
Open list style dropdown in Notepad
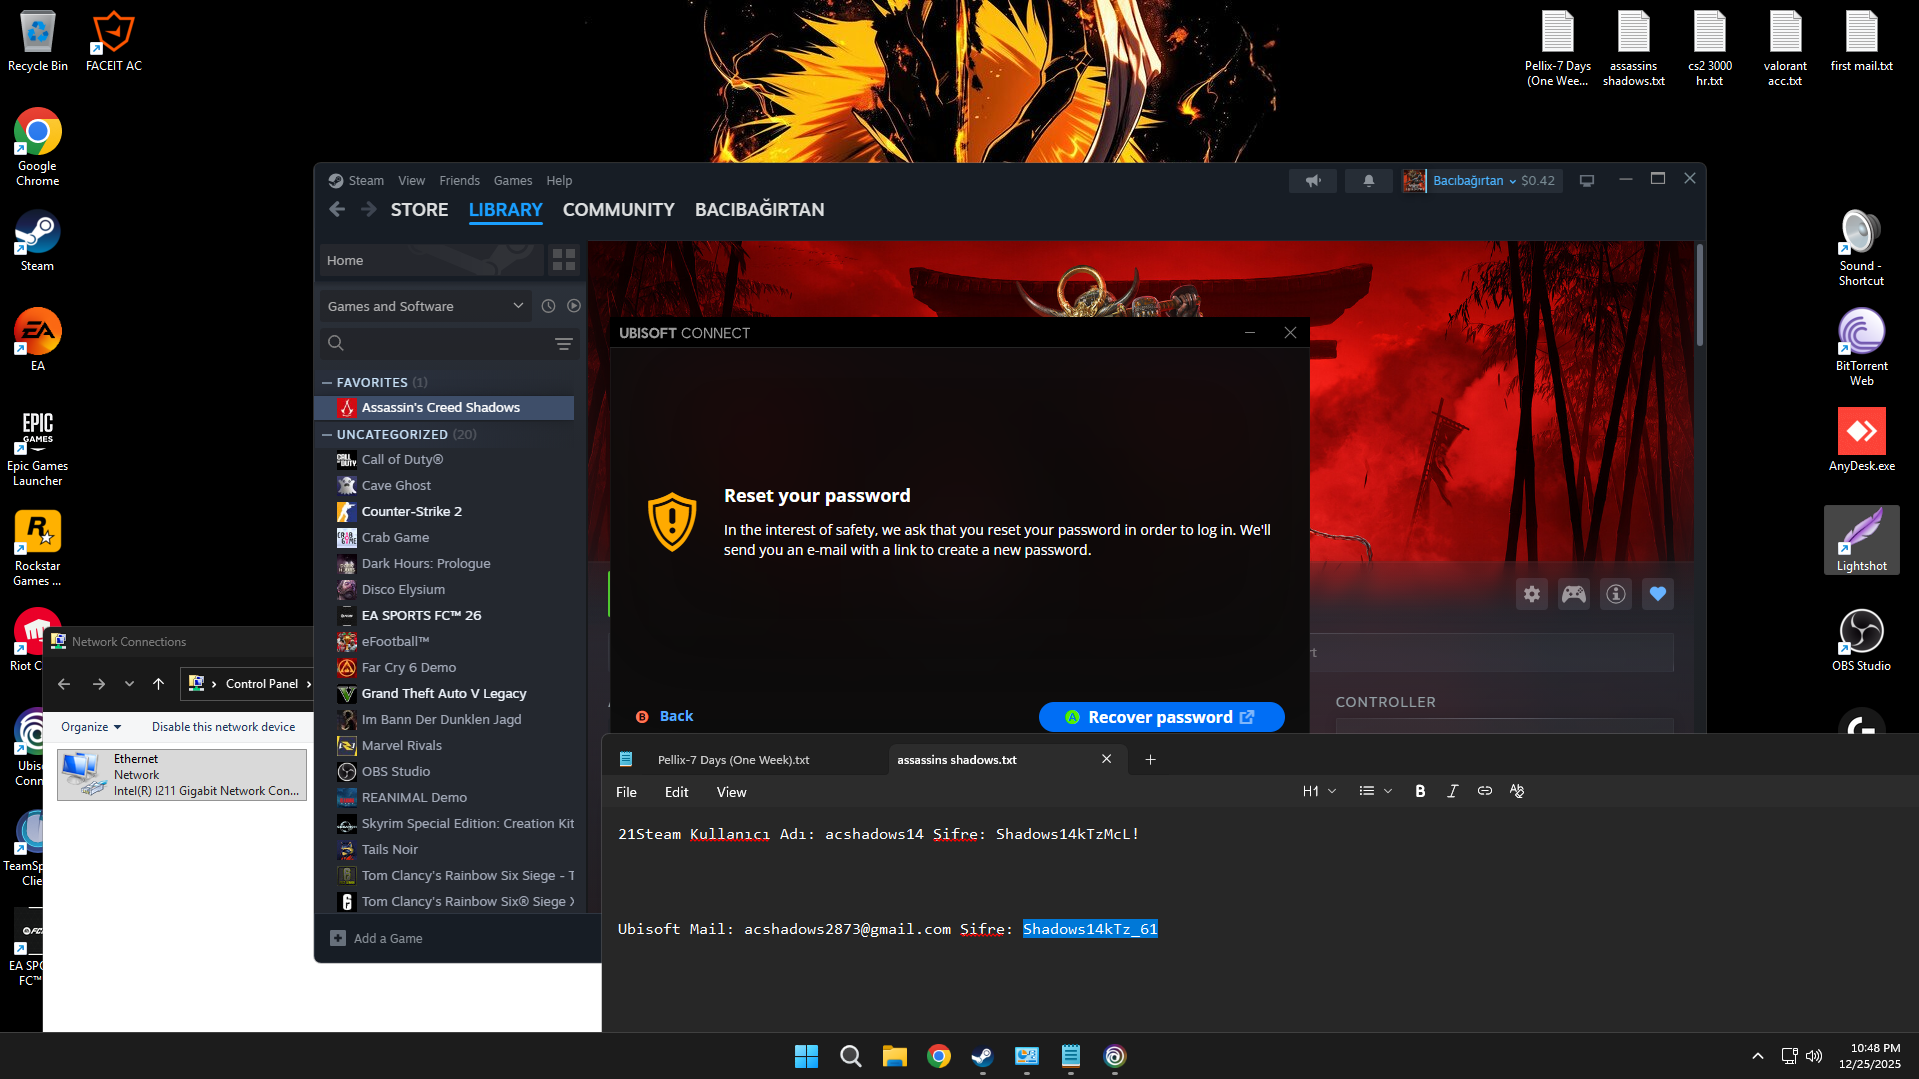pyautogui.click(x=1375, y=791)
